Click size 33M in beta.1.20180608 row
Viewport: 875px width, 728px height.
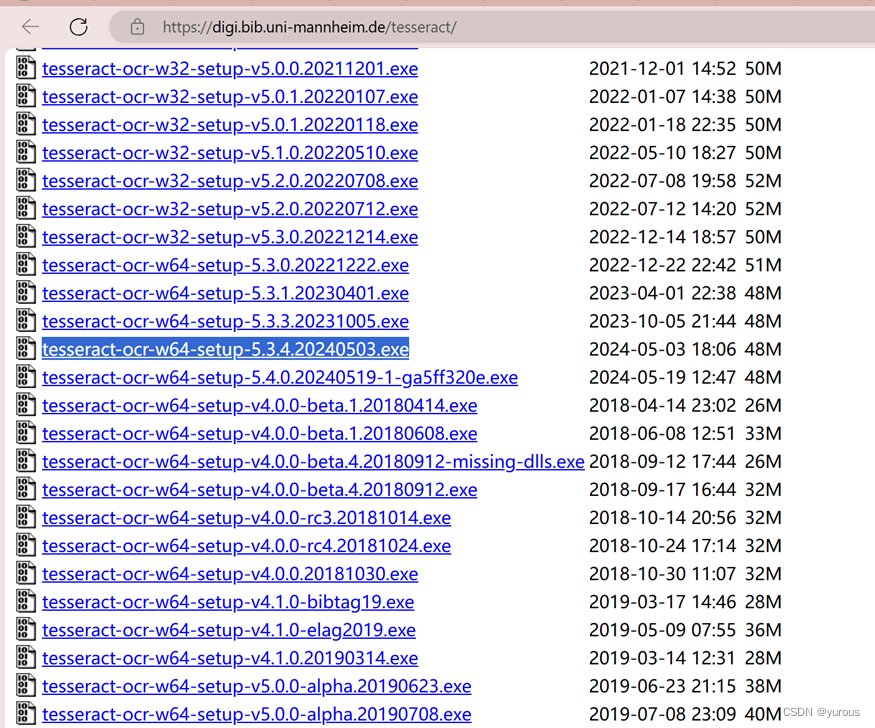click(763, 433)
